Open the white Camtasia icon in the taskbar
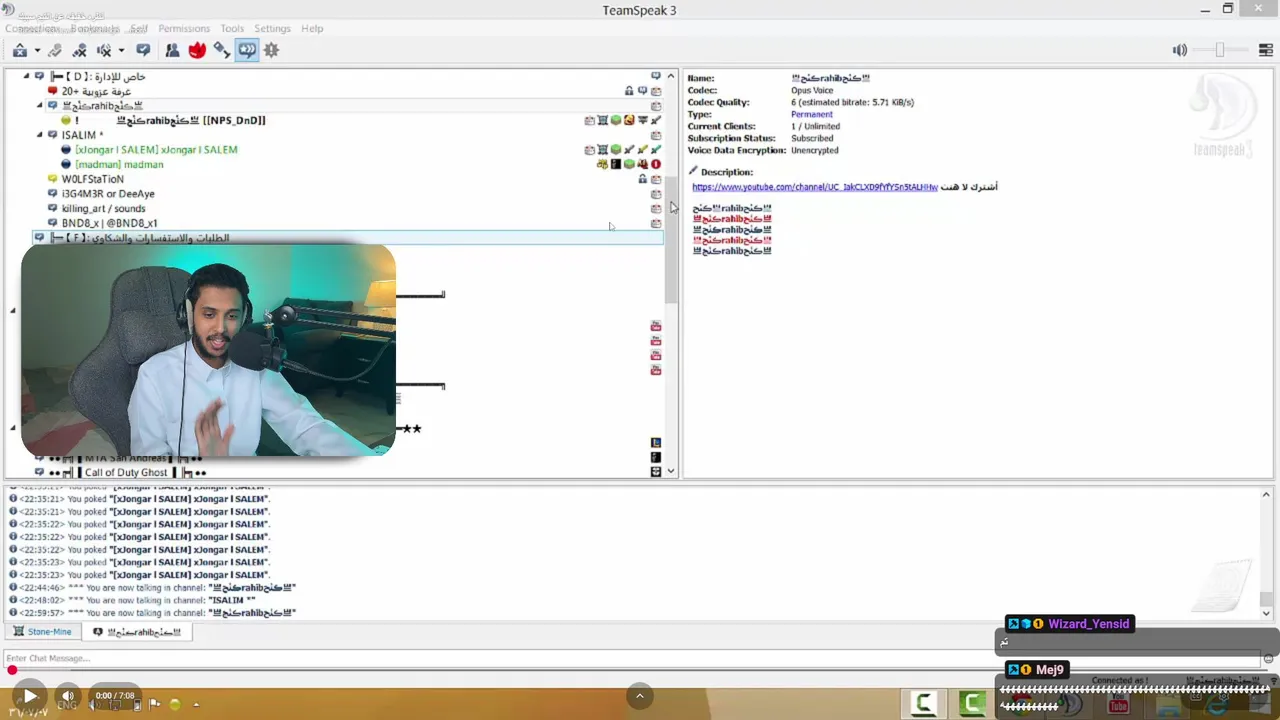This screenshot has height=720, width=1280. [924, 704]
